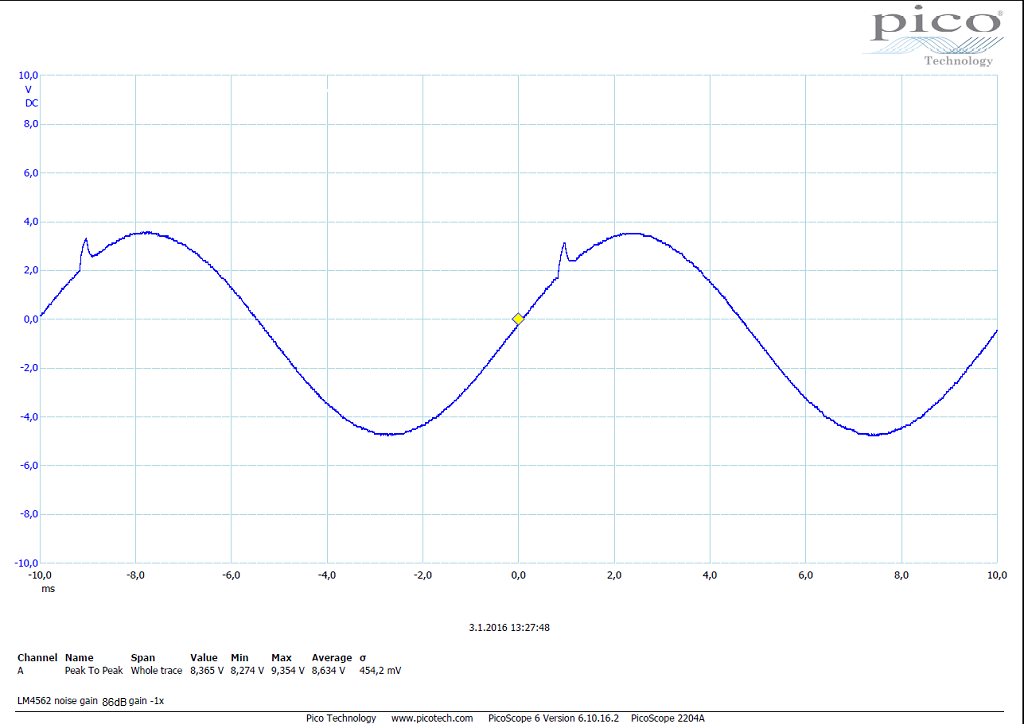
Task: Click the "Value" column header
Action: 204,657
